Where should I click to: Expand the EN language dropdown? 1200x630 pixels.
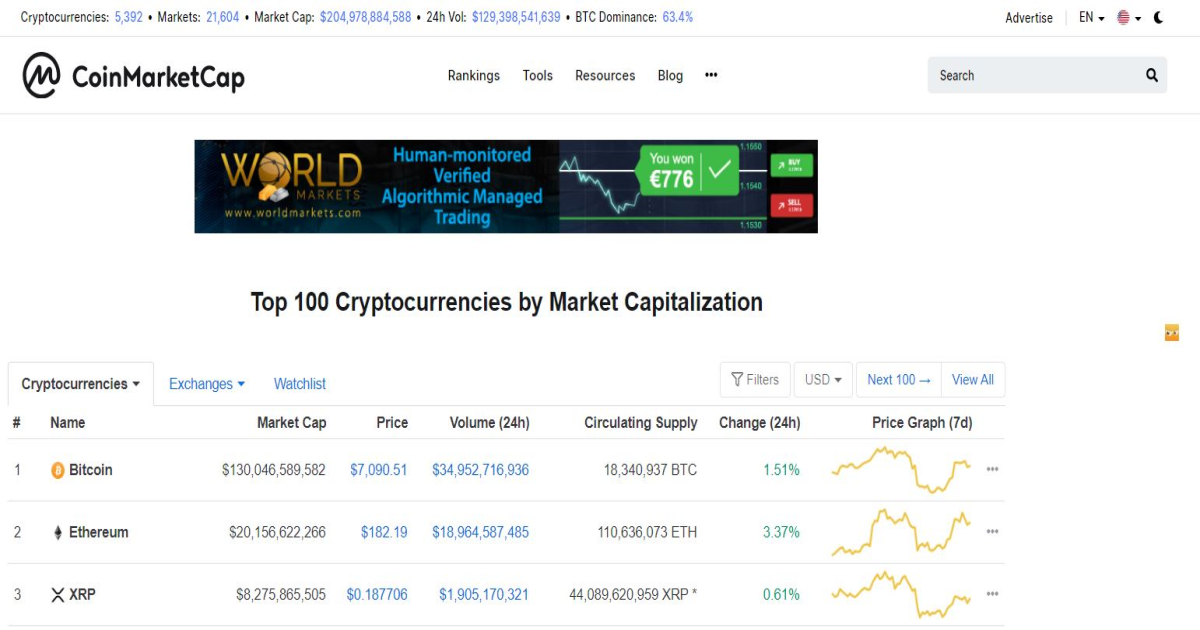tap(1092, 17)
